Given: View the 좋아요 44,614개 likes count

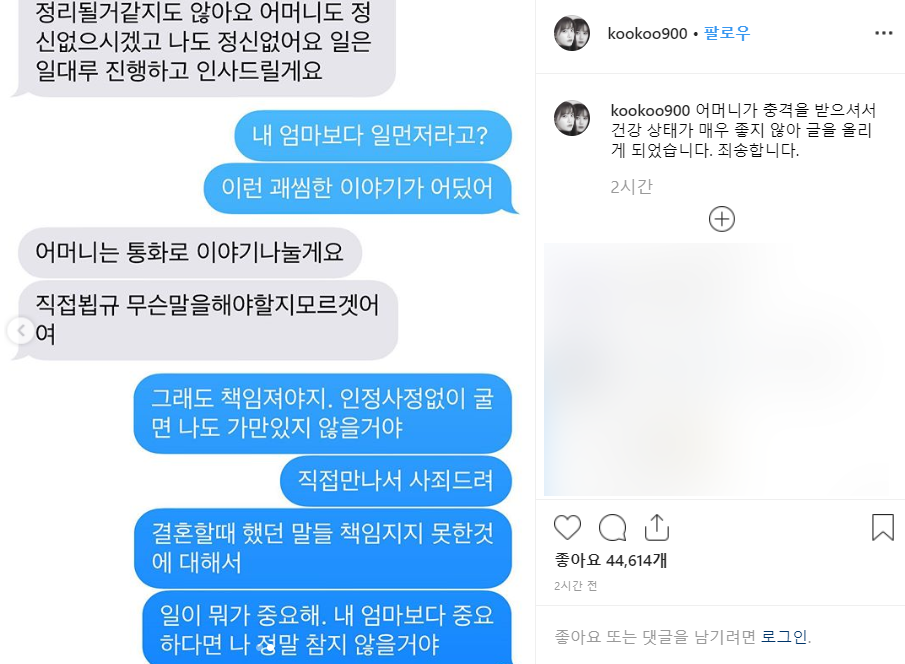Looking at the screenshot, I should pos(611,560).
